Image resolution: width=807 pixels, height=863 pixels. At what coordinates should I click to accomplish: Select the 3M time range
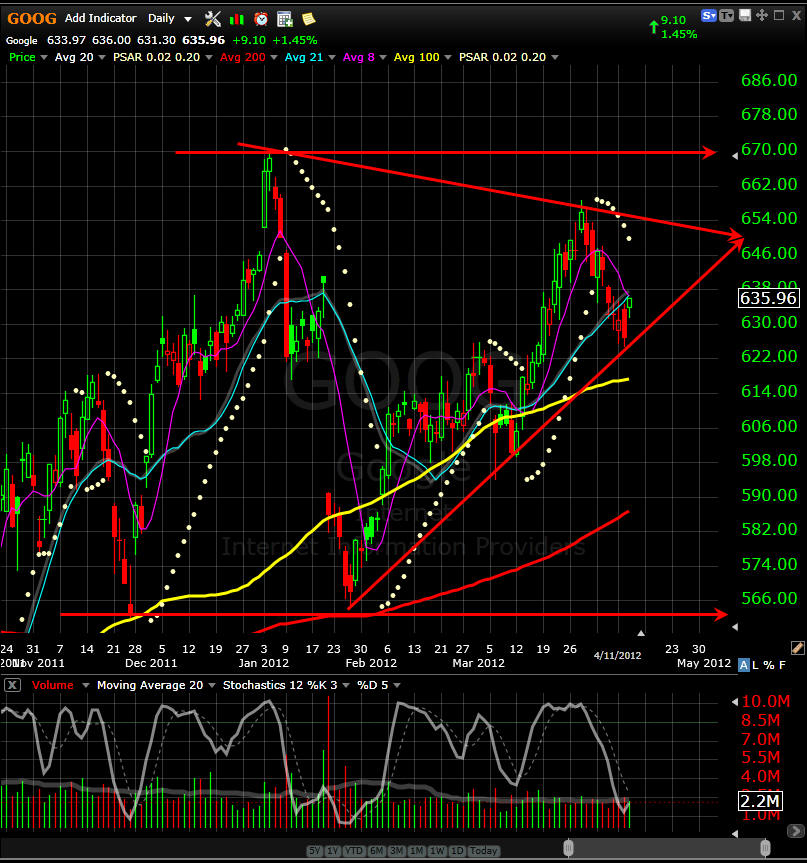pyautogui.click(x=396, y=850)
